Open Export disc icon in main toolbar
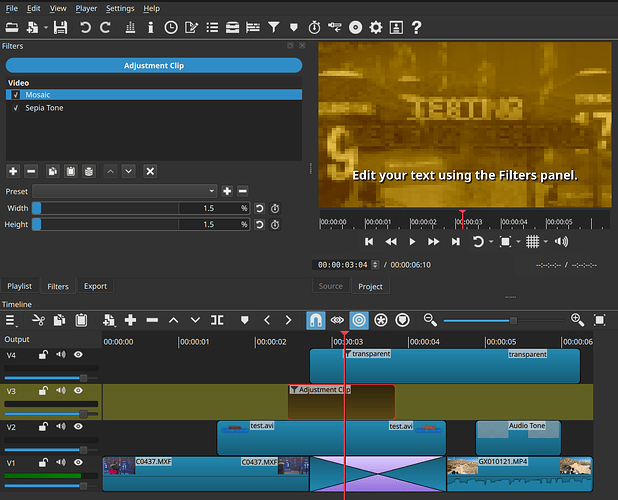 356,27
